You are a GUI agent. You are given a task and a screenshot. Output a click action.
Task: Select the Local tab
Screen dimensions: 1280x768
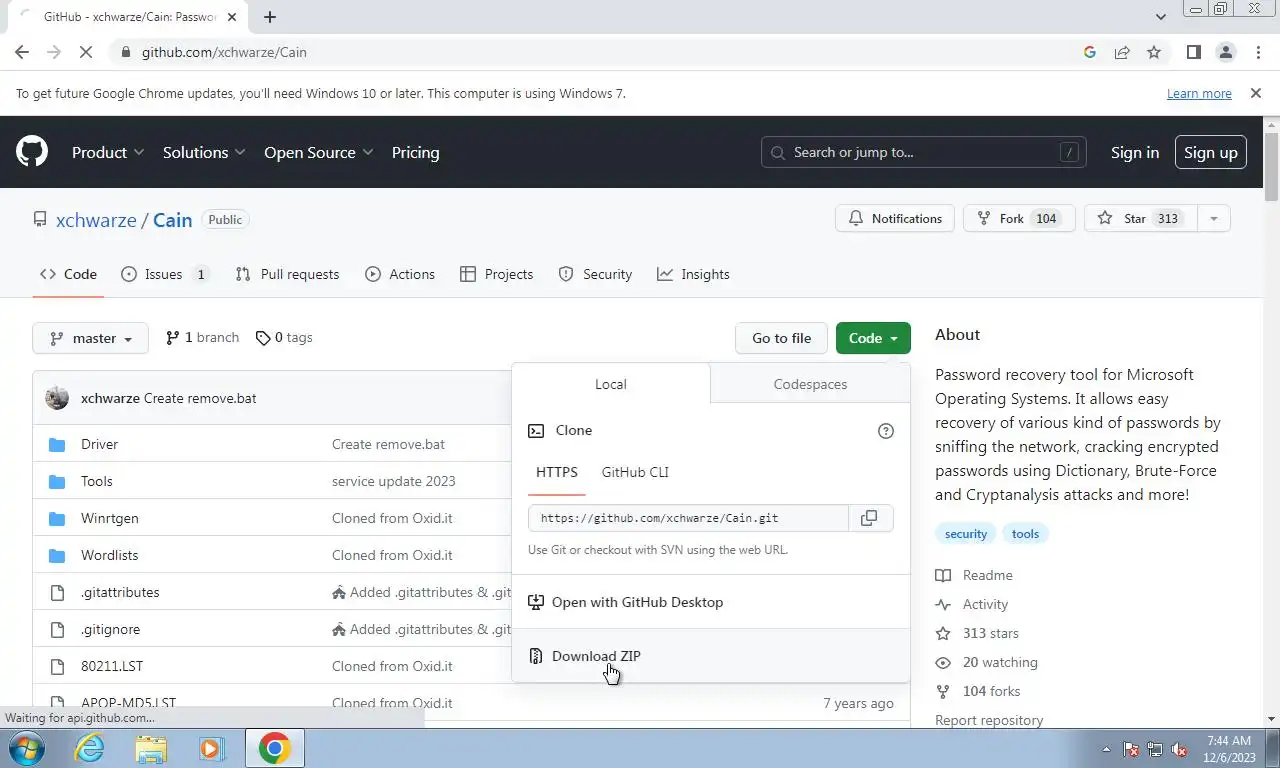tap(610, 384)
